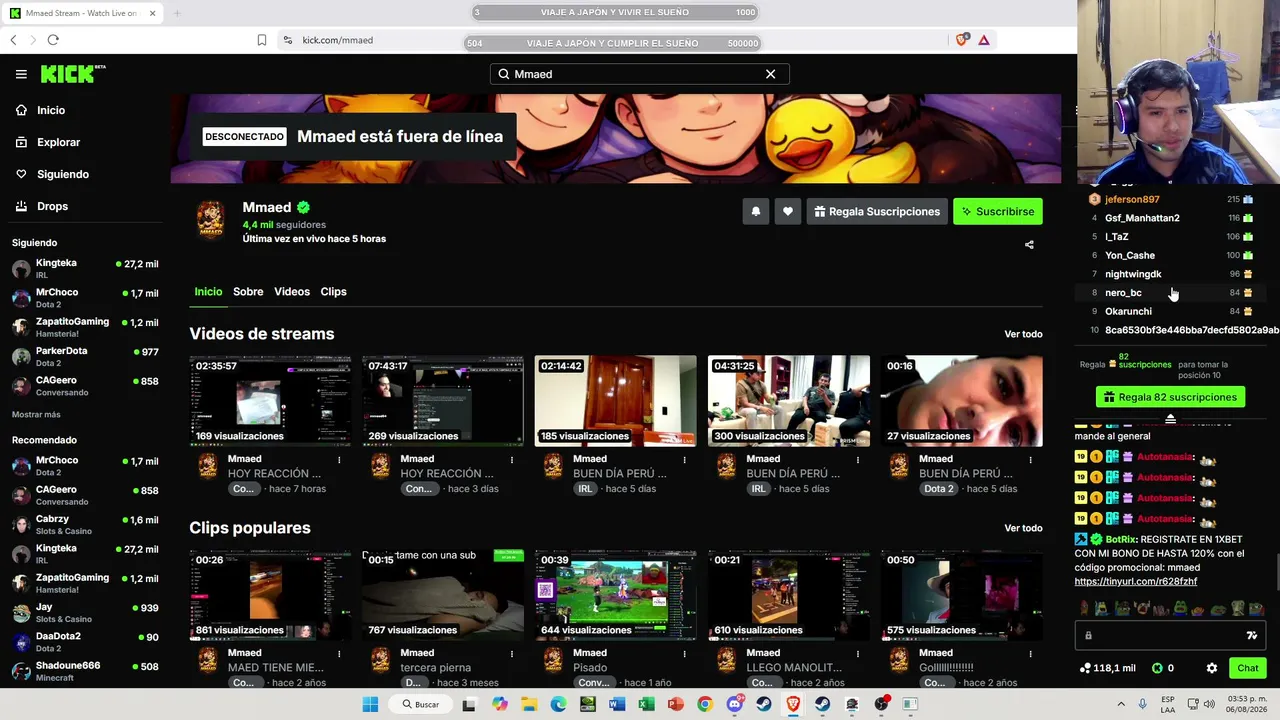The width and height of the screenshot is (1280, 720).
Task: Open Shadoune666 in the recommended list
Action: (x=84, y=671)
